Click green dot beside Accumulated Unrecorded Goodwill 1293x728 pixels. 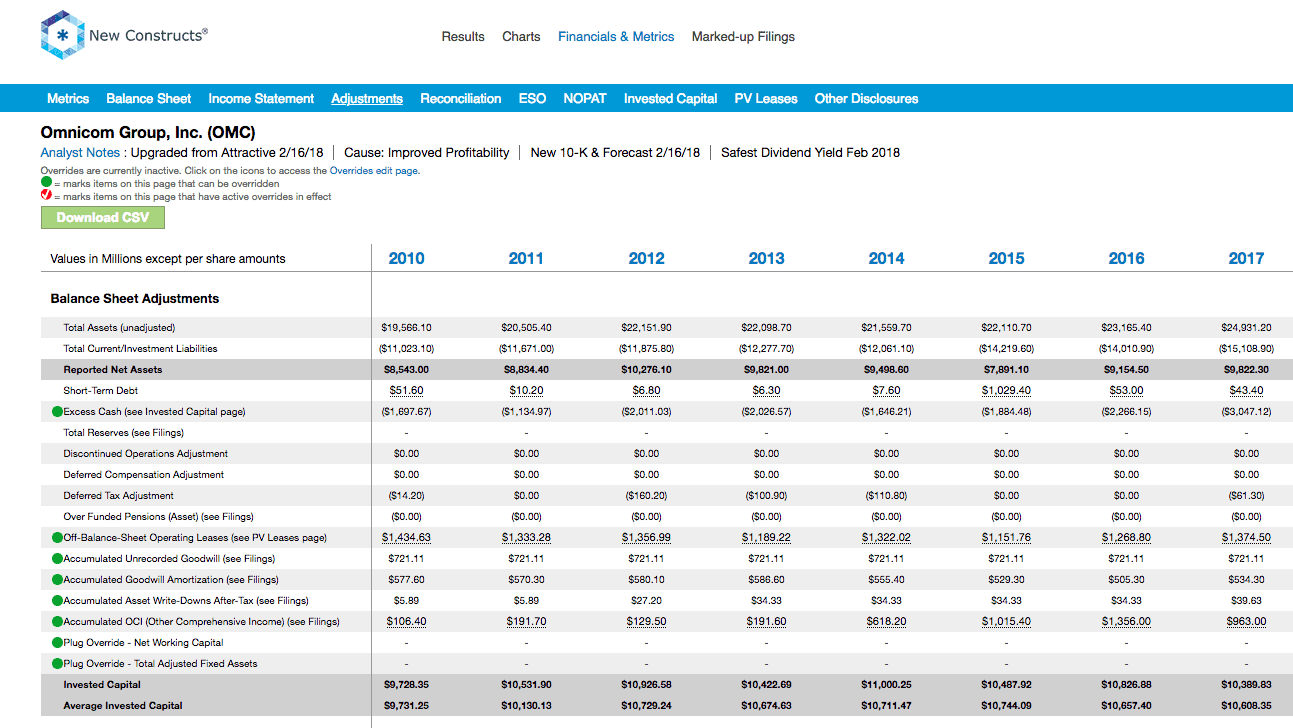pos(57,559)
